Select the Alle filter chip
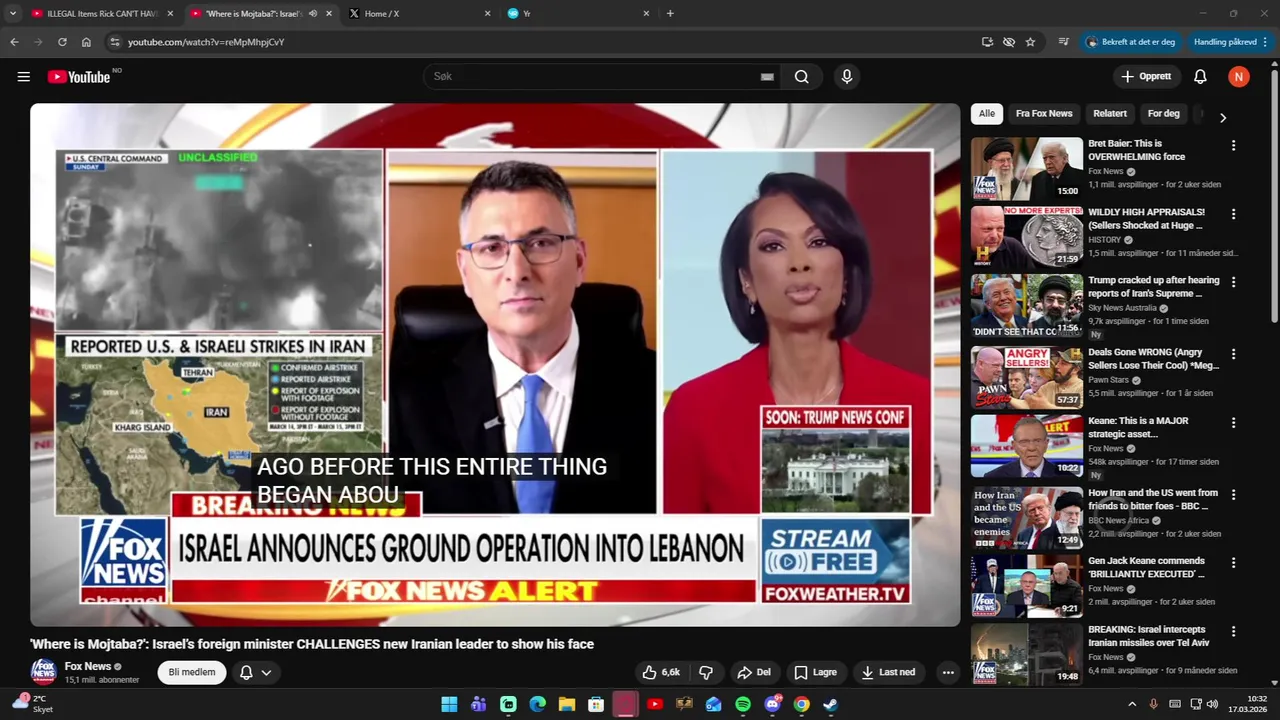Viewport: 1280px width, 720px height. (x=987, y=114)
